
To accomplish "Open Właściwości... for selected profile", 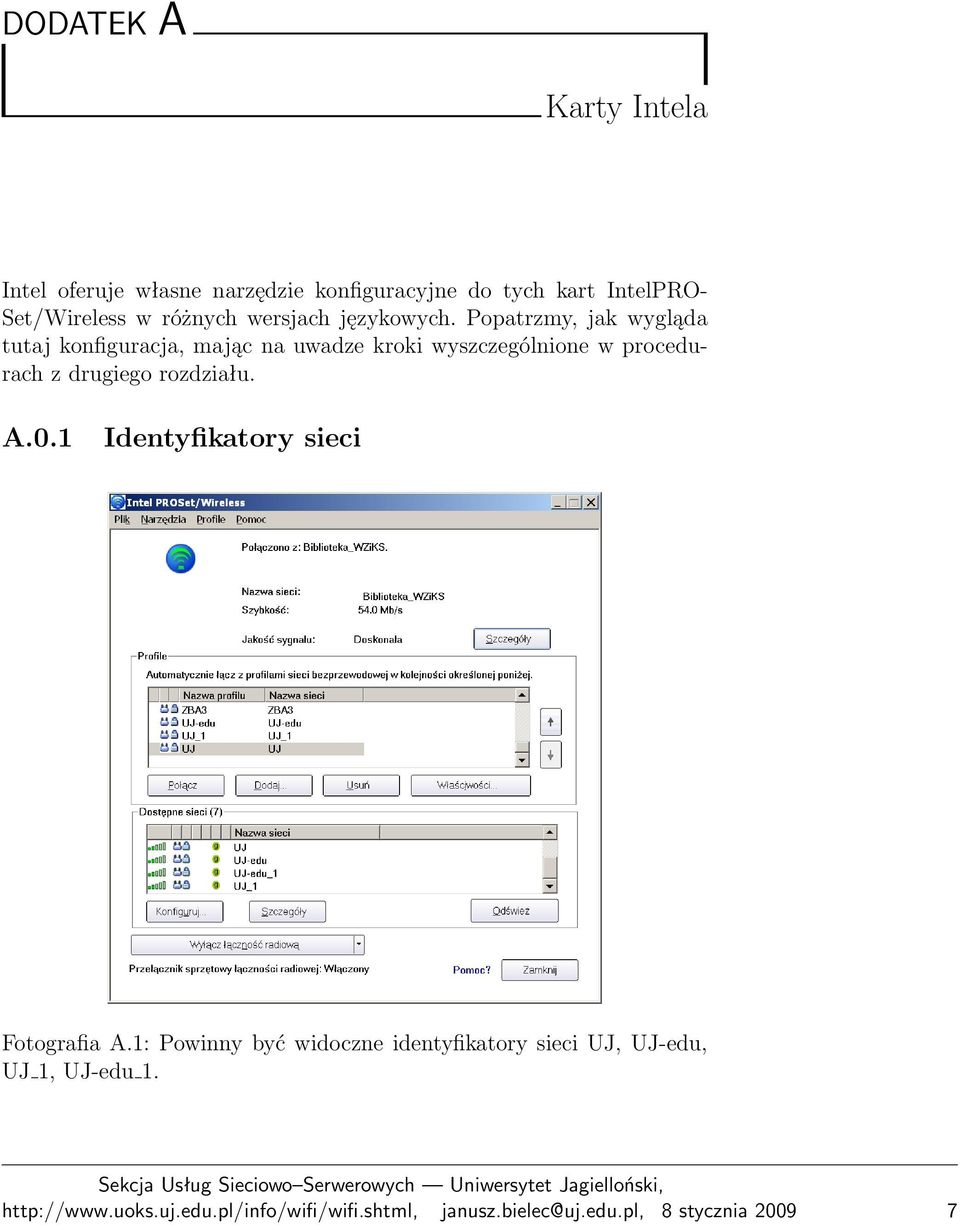I will point(470,786).
